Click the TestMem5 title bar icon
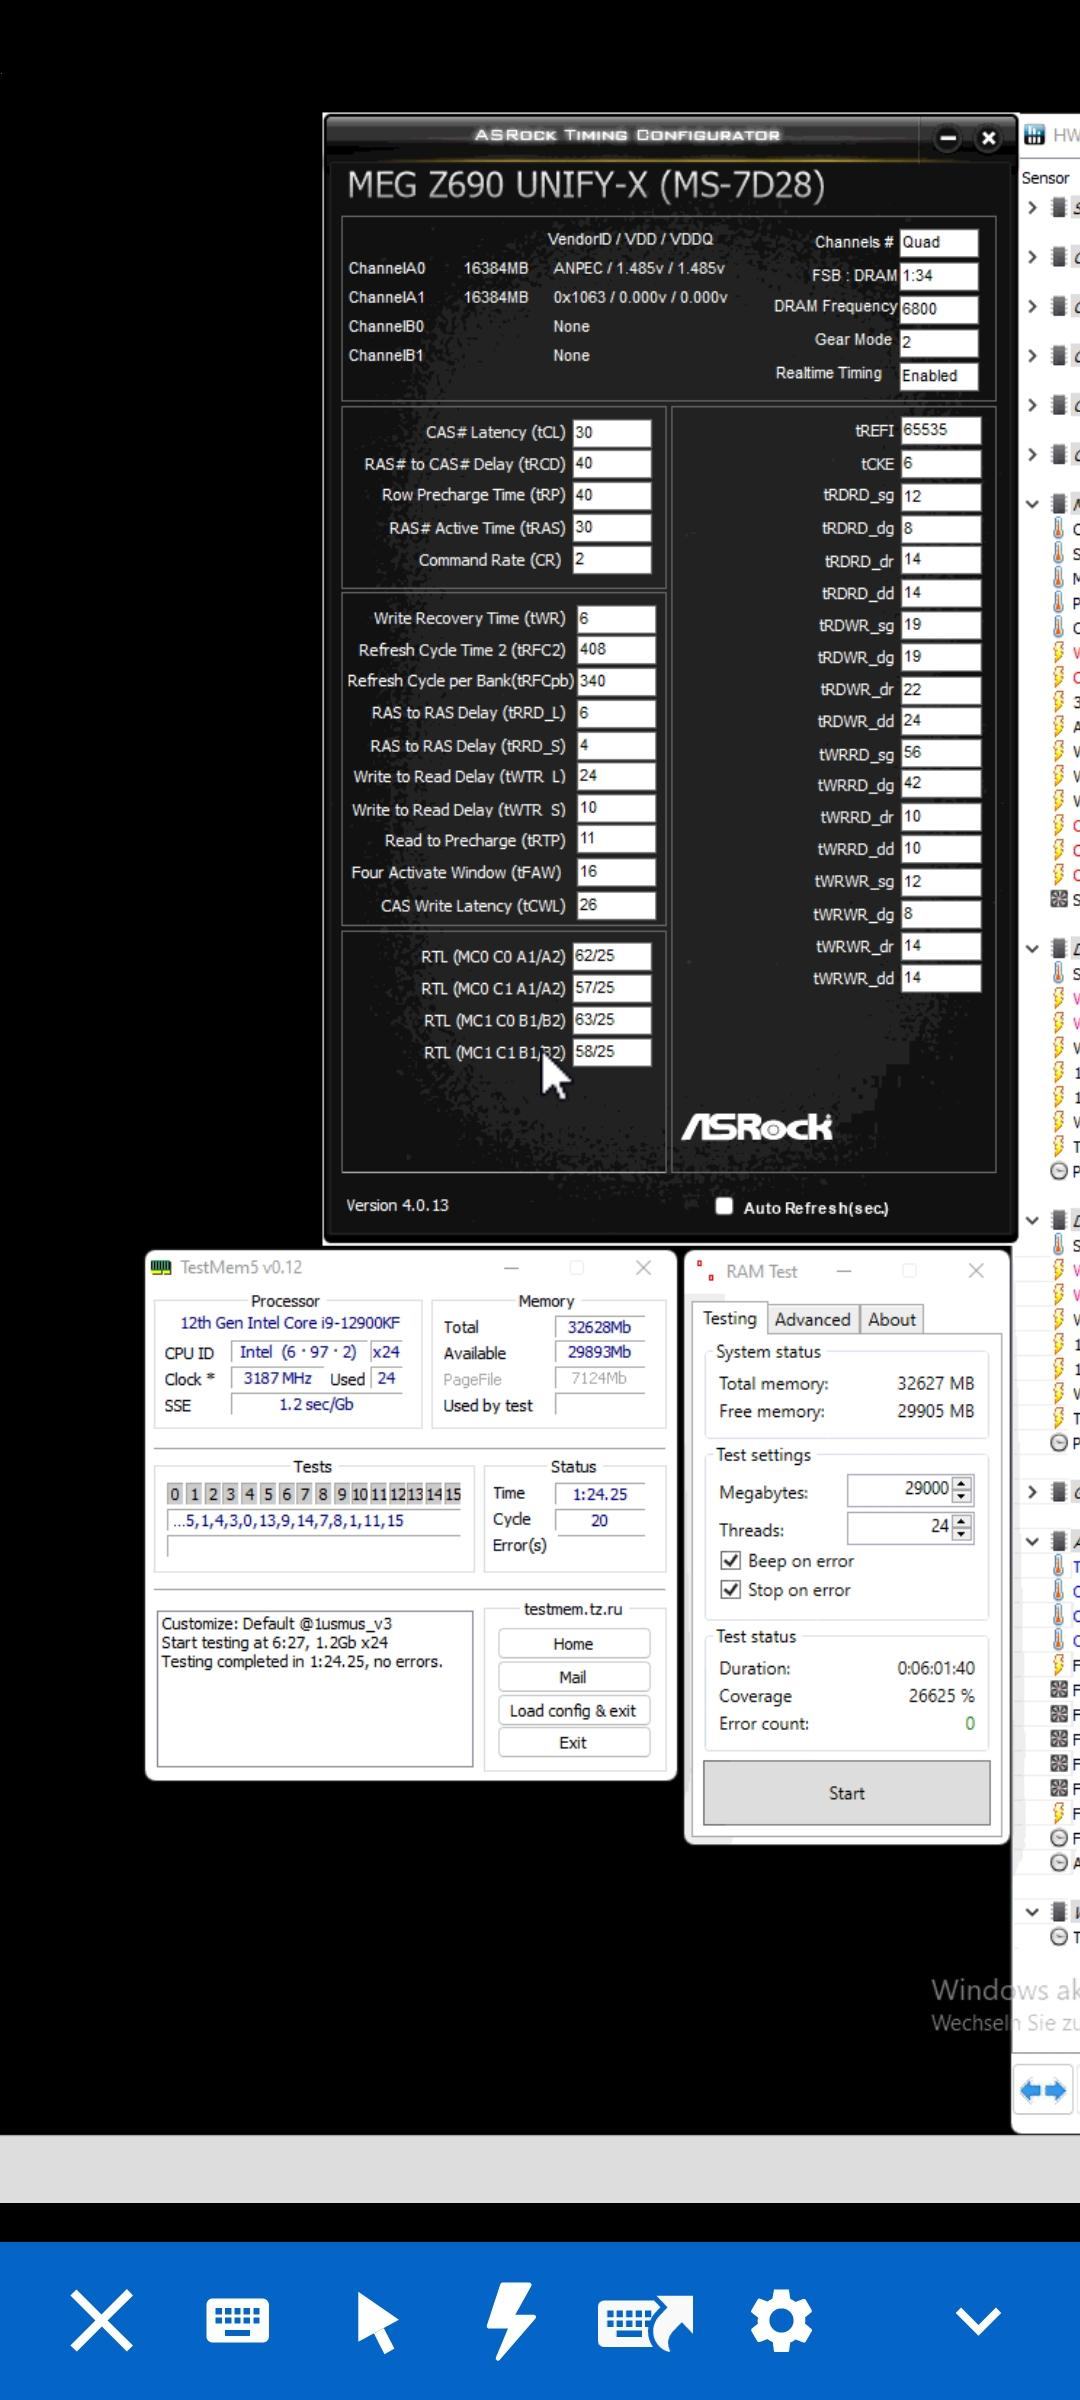 click(x=161, y=1267)
